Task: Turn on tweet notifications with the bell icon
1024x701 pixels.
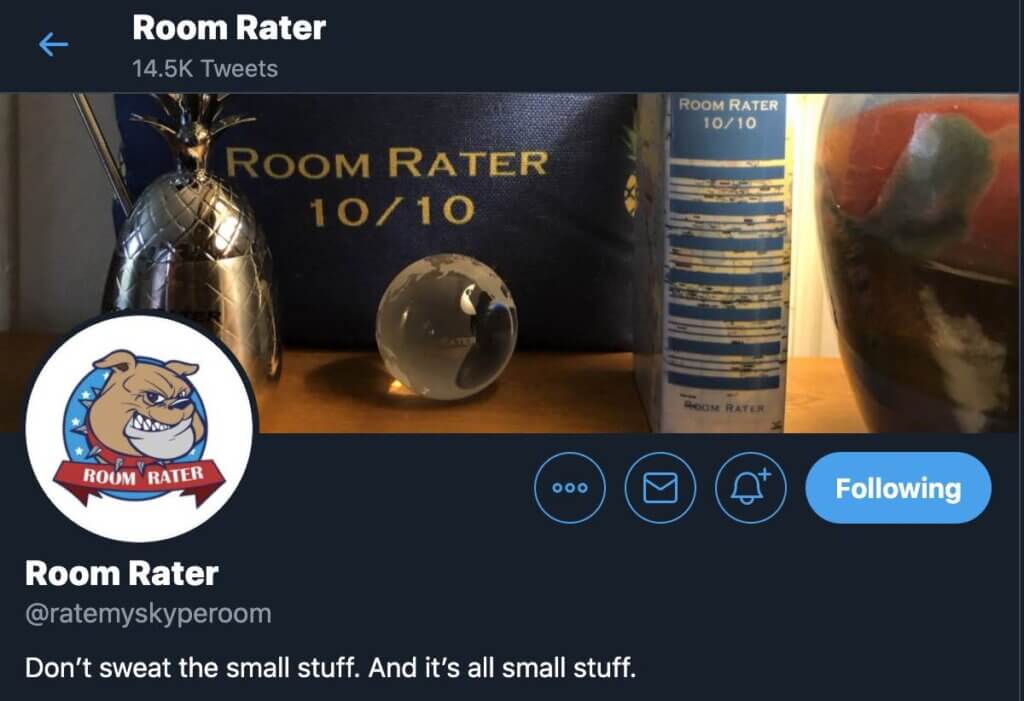Action: click(750, 488)
